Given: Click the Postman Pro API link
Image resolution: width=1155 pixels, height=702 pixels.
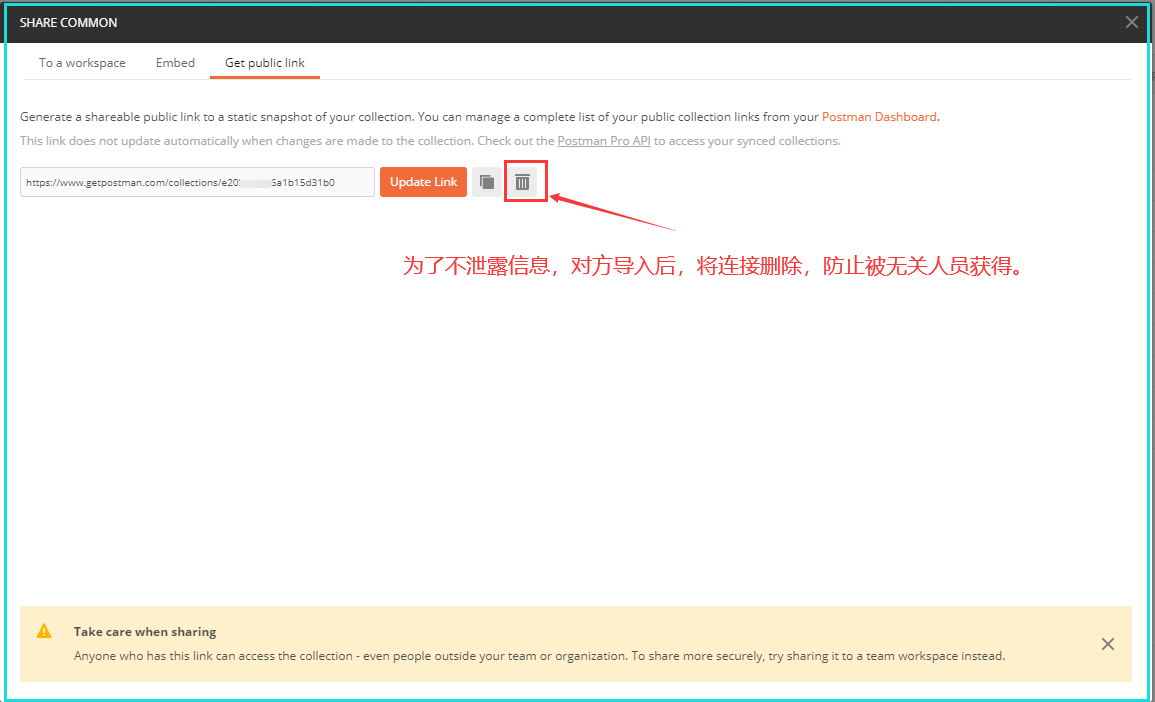Looking at the screenshot, I should tap(604, 140).
